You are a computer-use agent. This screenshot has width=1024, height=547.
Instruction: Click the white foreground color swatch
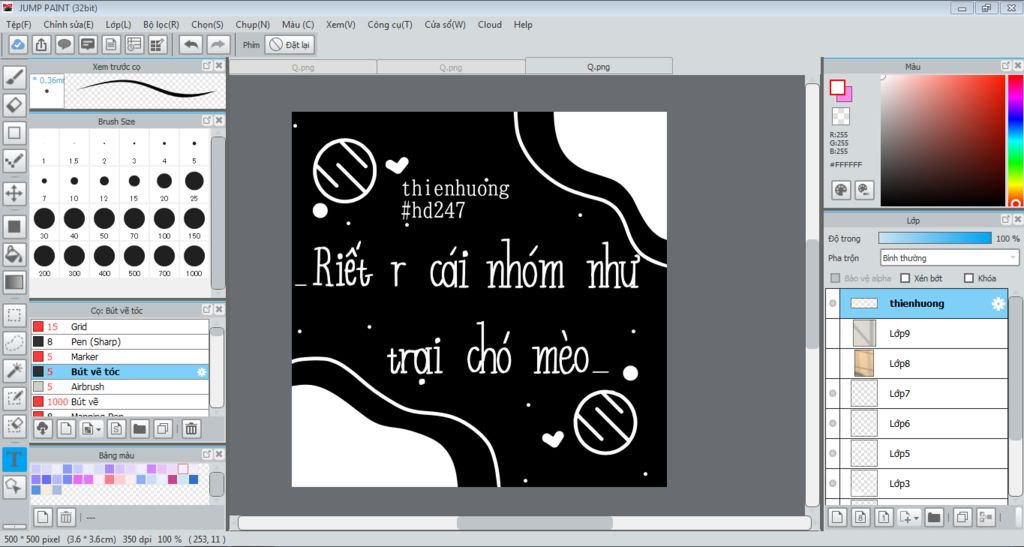[x=837, y=87]
